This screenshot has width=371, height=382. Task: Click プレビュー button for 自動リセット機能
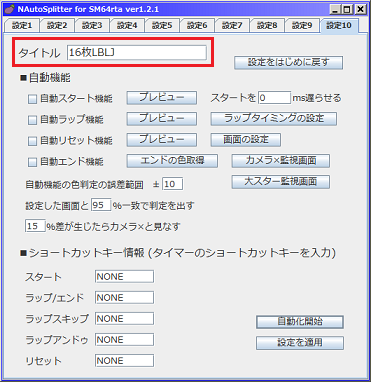pos(162,140)
